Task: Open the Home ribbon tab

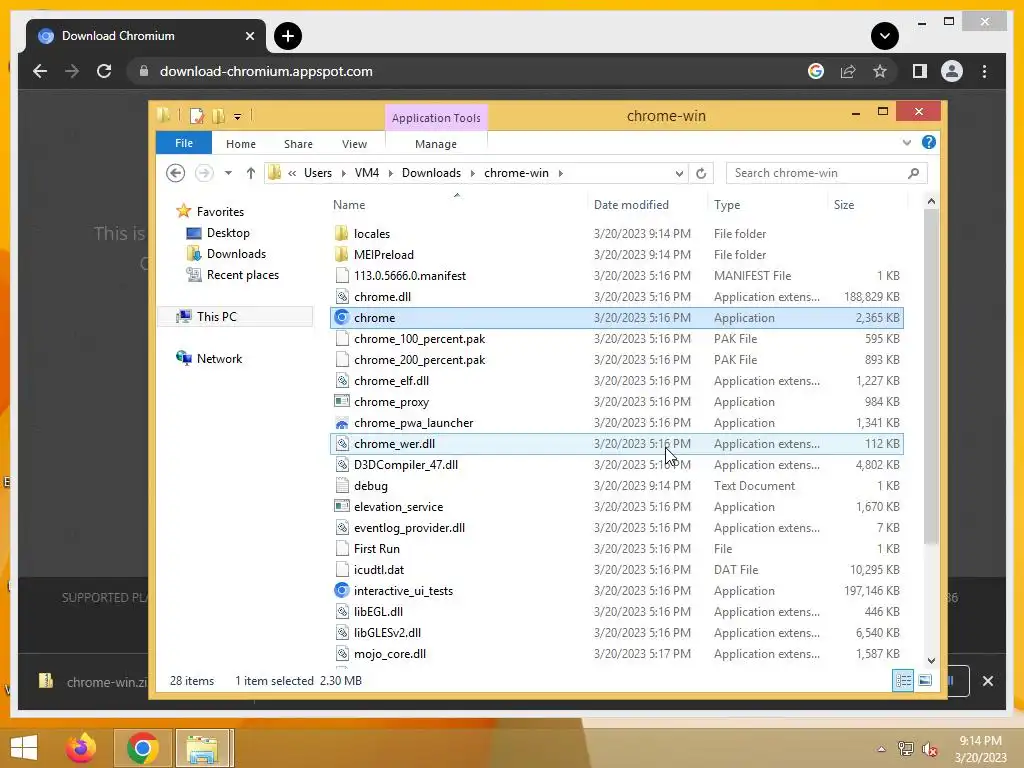Action: click(241, 144)
